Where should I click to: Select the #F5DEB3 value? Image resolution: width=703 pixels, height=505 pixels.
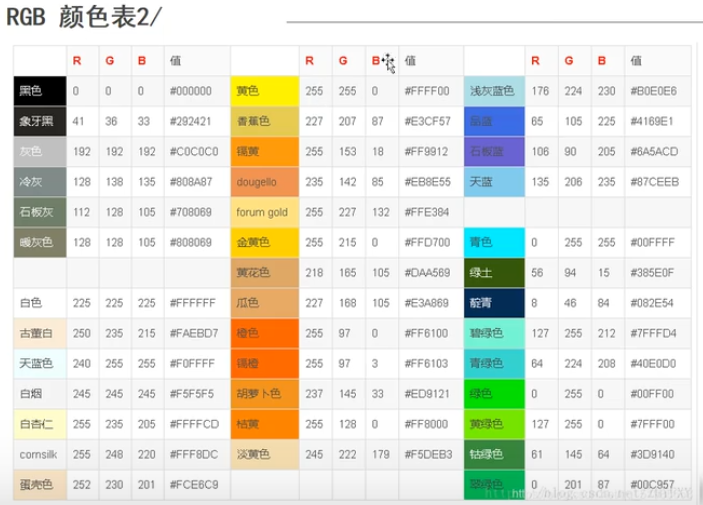[428, 454]
